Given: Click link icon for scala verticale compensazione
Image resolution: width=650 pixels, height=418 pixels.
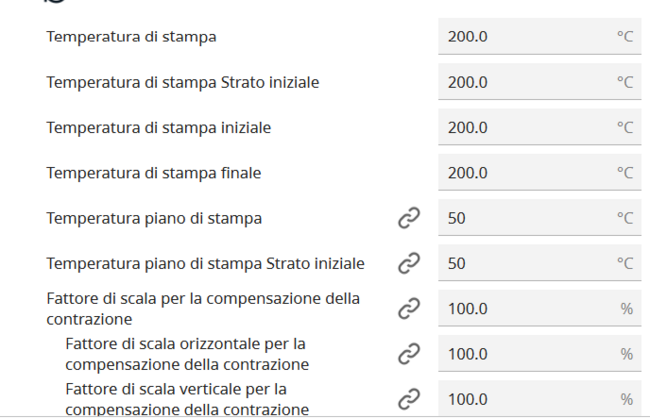Looking at the screenshot, I should 408,398.
